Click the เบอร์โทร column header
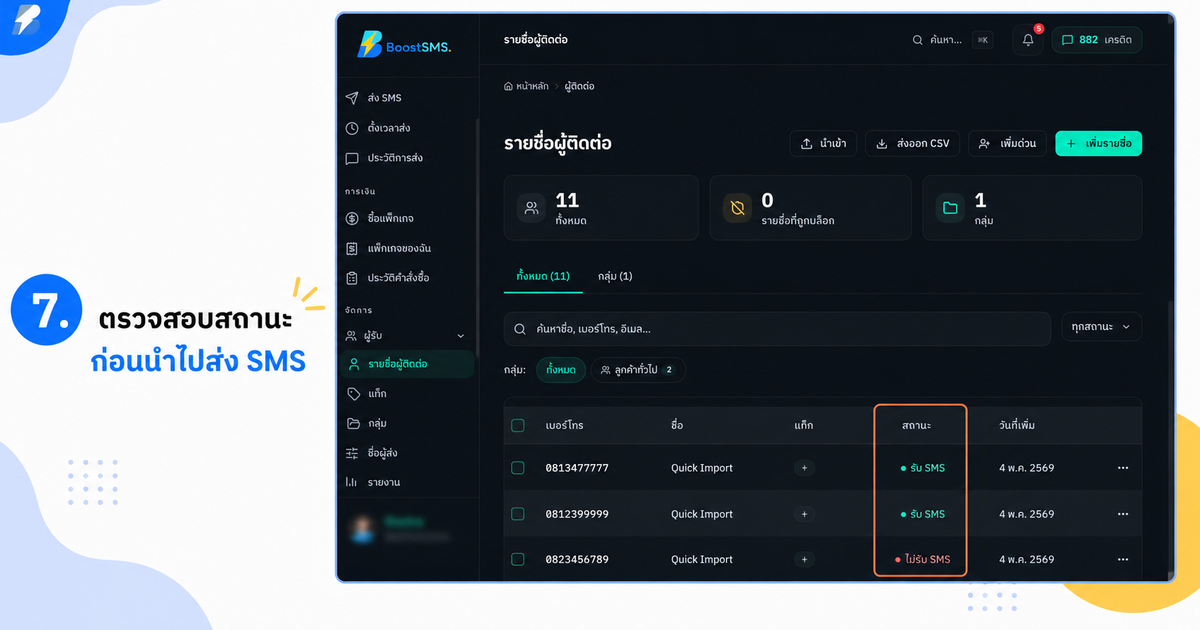Image resolution: width=1200 pixels, height=630 pixels. [565, 425]
